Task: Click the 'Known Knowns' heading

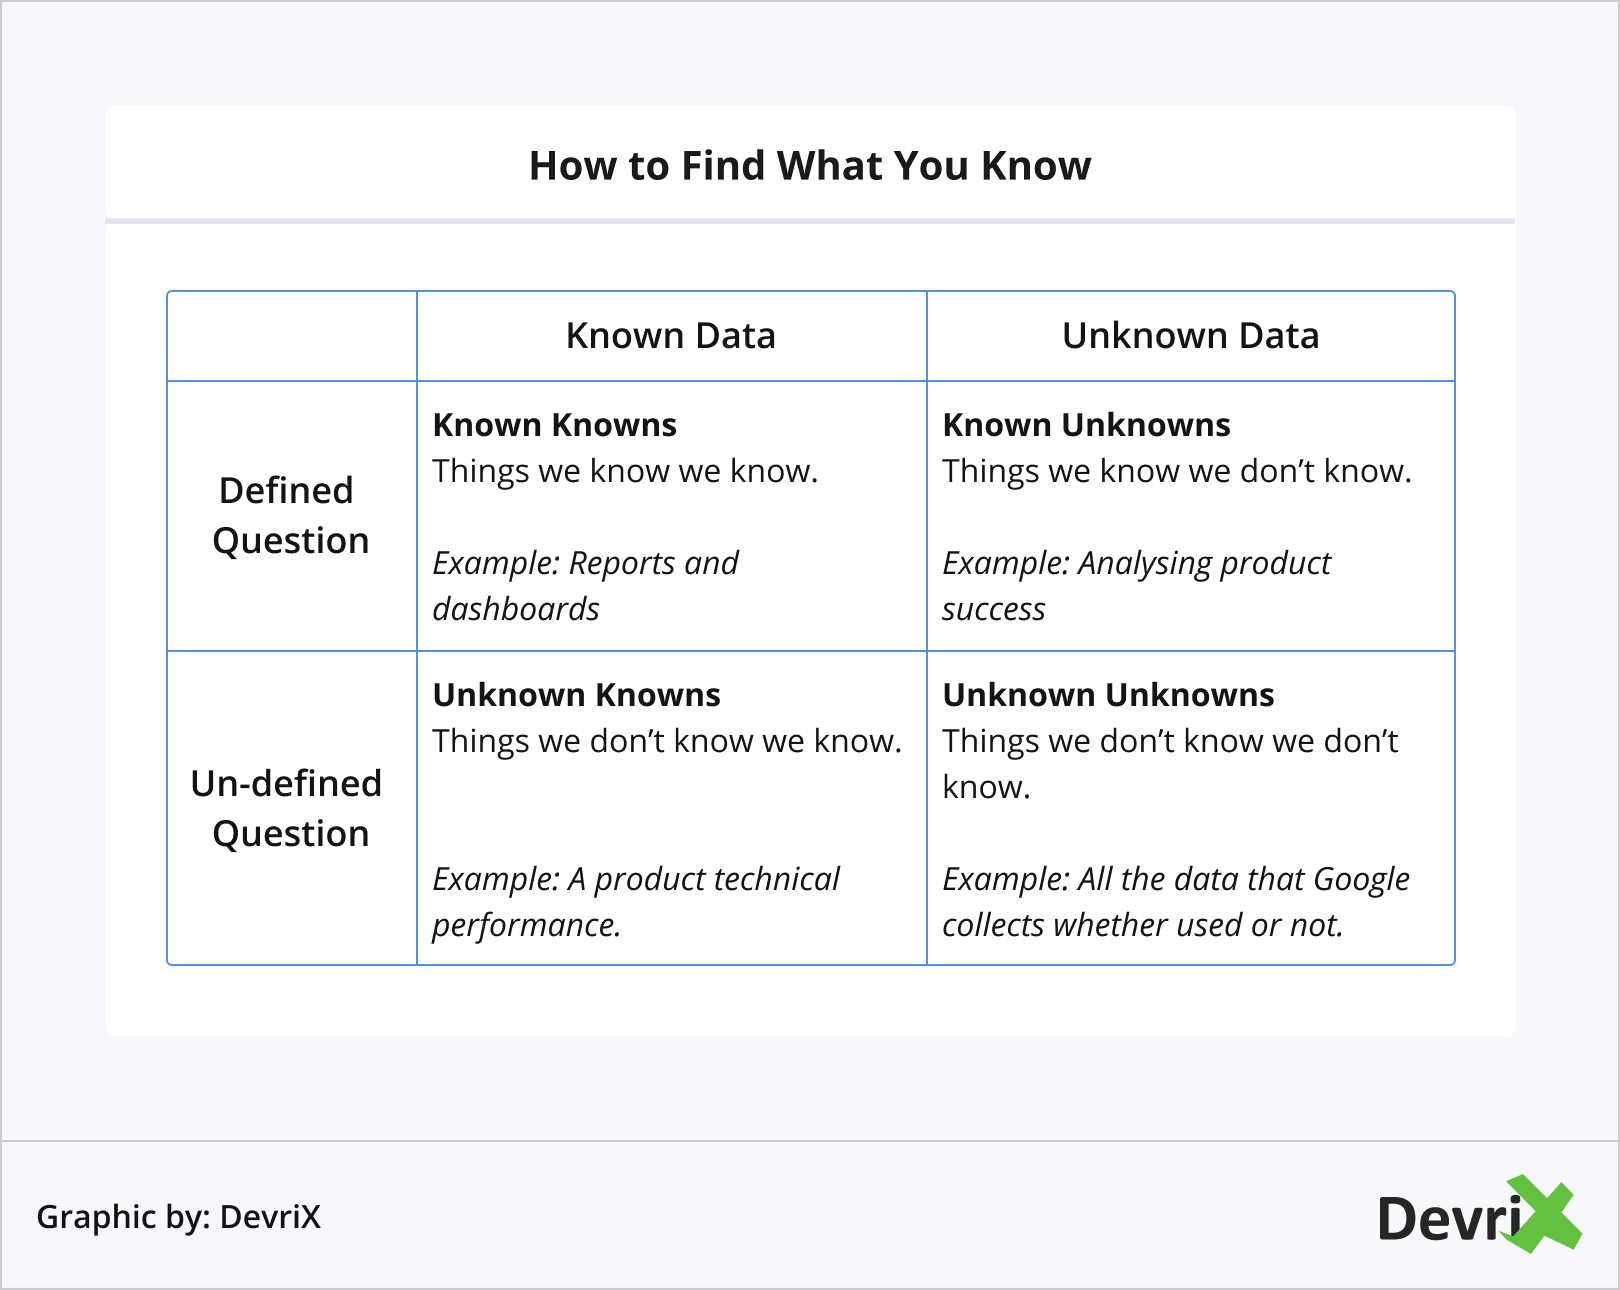Action: coord(555,425)
